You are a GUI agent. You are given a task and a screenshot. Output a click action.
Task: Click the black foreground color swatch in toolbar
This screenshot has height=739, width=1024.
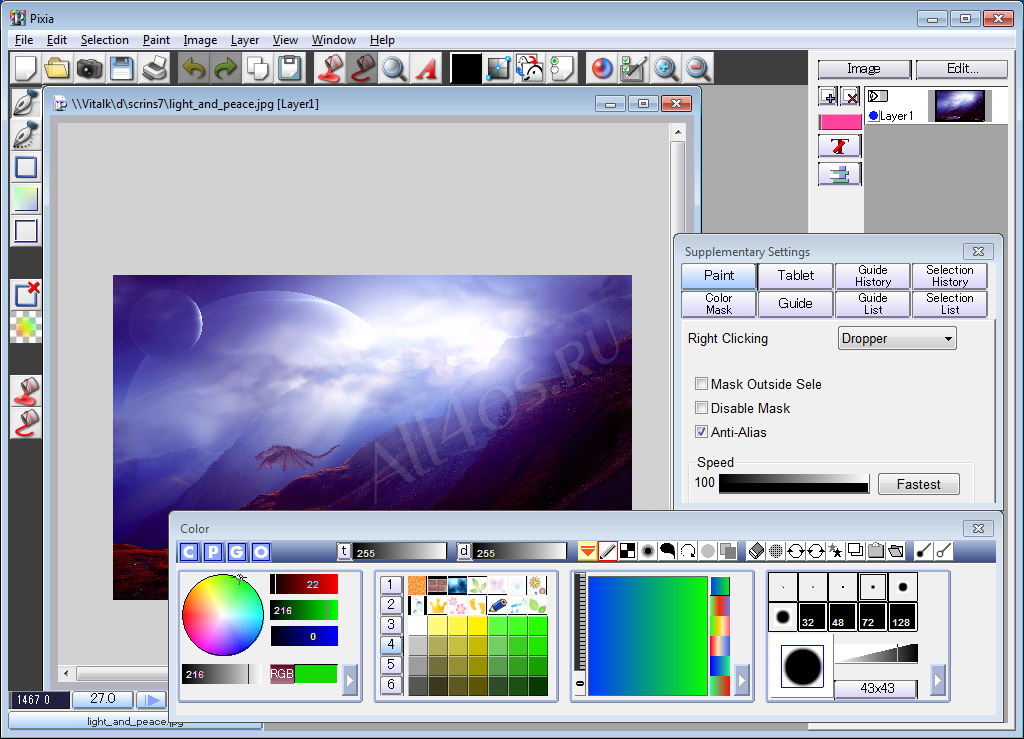pyautogui.click(x=466, y=69)
